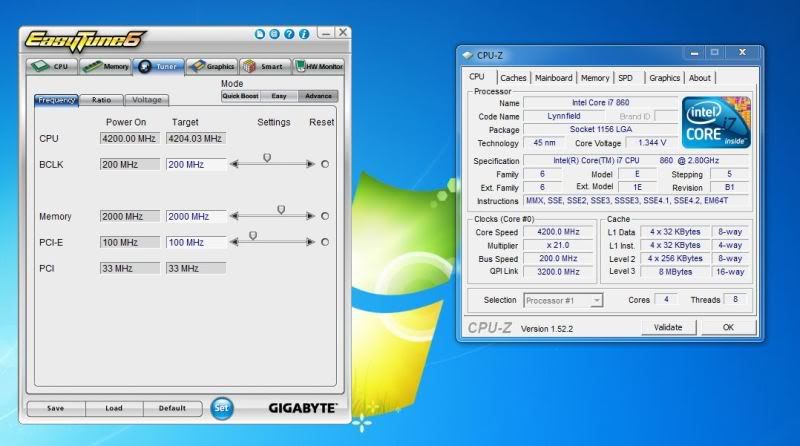Click the HW Monitor tab screen icon
Image resolution: width=800 pixels, height=446 pixels.
click(300, 66)
